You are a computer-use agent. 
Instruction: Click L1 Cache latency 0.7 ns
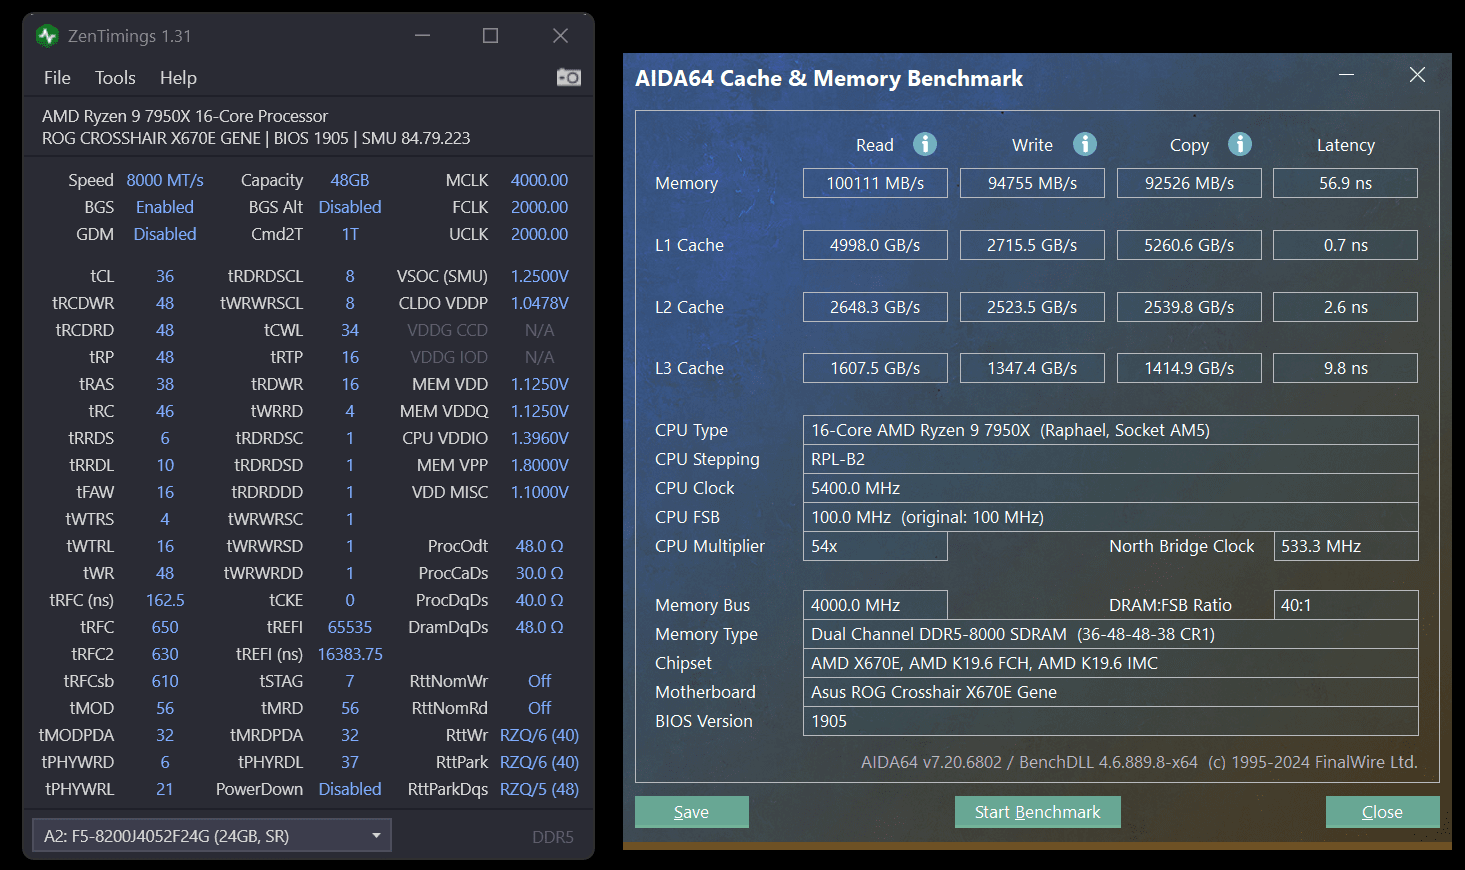[x=1345, y=245]
